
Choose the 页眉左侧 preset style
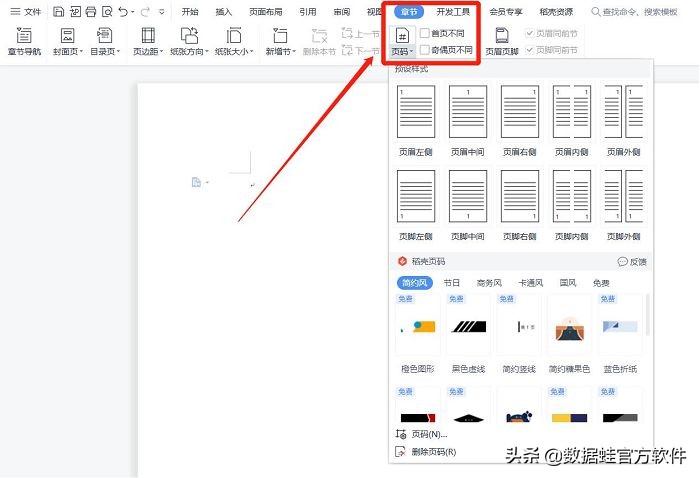tap(416, 121)
